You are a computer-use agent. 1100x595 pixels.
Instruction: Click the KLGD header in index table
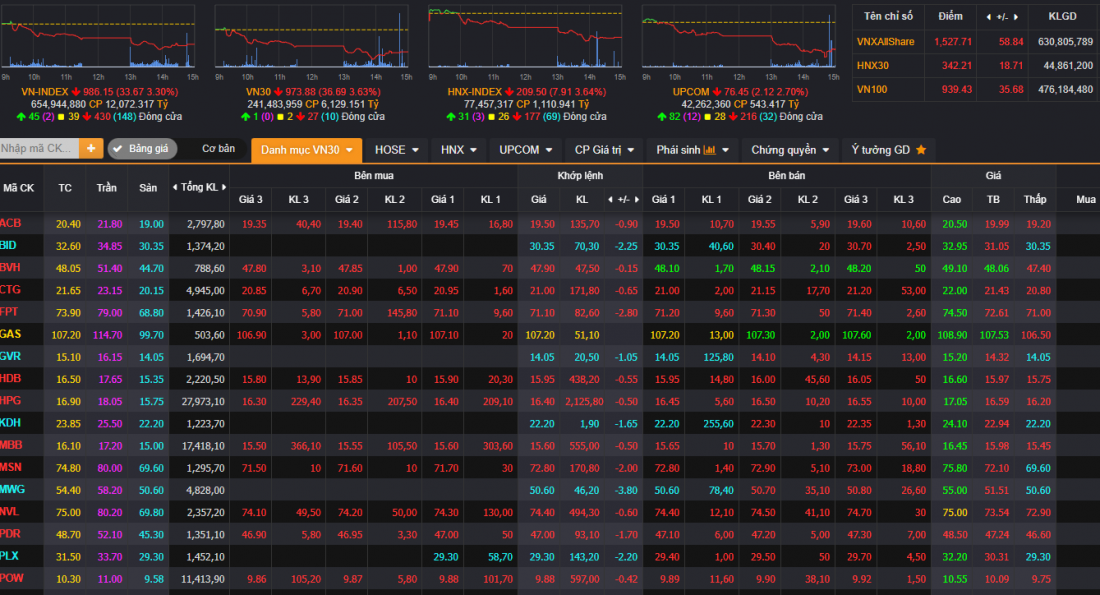[1062, 17]
